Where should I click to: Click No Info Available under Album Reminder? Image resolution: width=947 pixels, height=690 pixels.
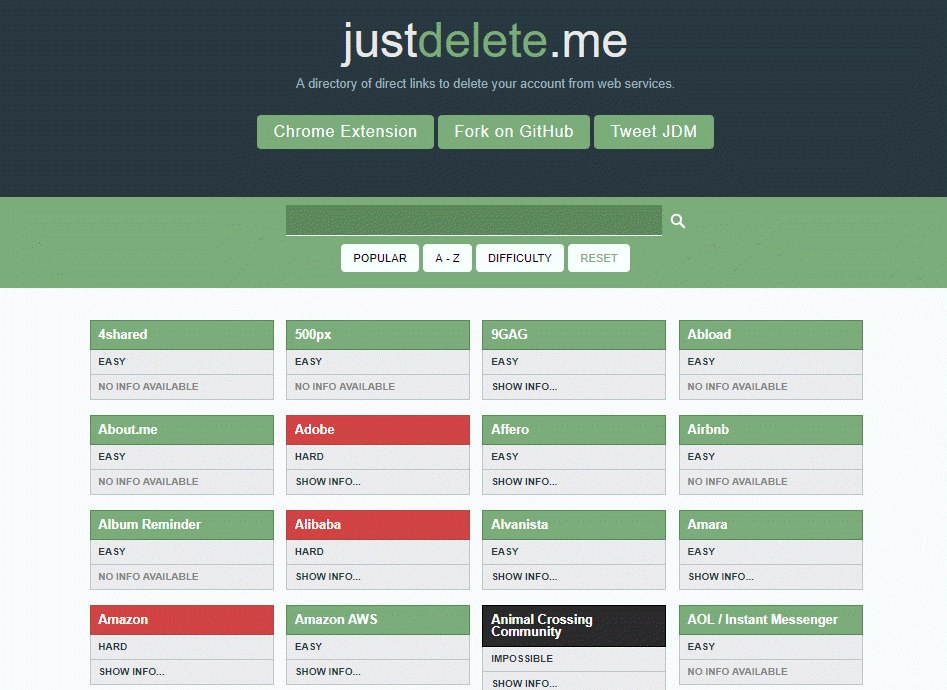tap(148, 576)
